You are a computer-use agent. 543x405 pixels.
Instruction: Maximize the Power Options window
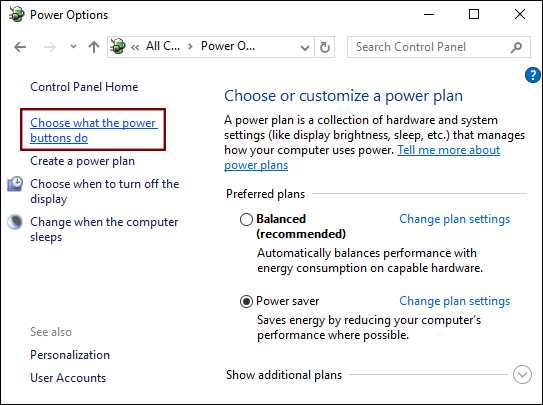474,15
